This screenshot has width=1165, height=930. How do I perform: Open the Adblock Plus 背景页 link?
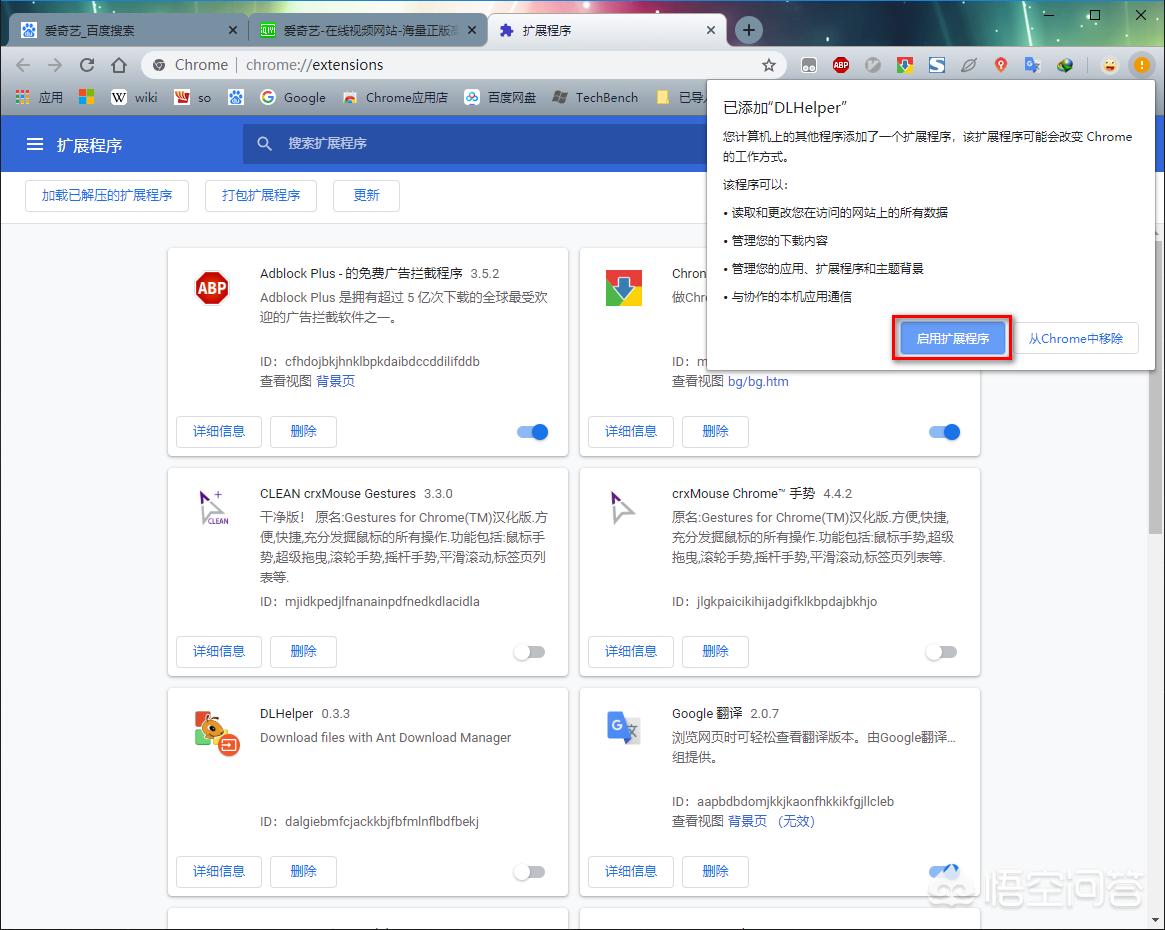tap(334, 382)
